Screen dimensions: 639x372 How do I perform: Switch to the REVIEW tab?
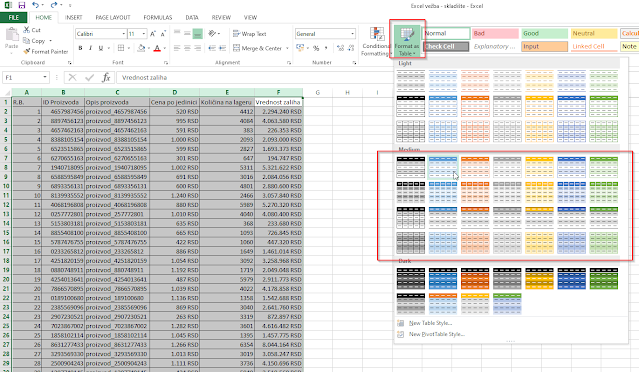pyautogui.click(x=221, y=18)
